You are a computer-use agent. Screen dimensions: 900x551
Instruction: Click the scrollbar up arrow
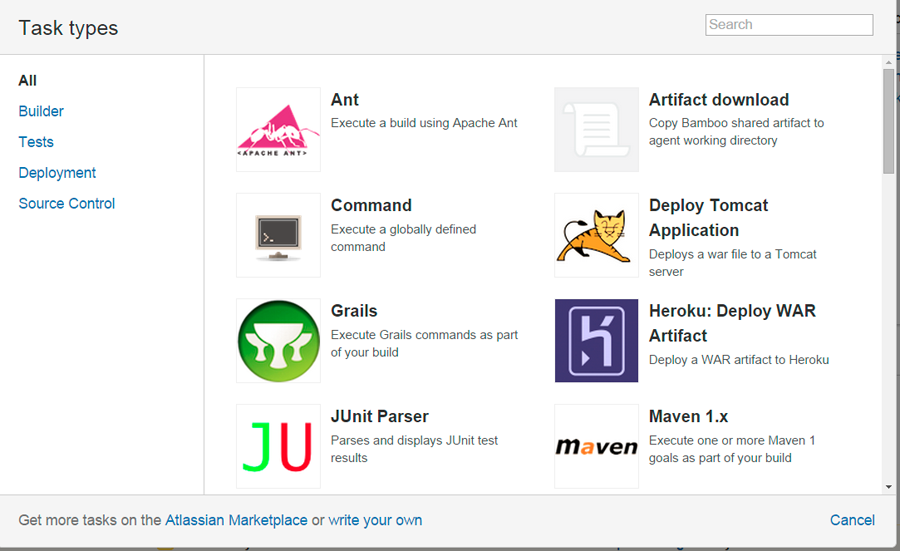coord(889,62)
